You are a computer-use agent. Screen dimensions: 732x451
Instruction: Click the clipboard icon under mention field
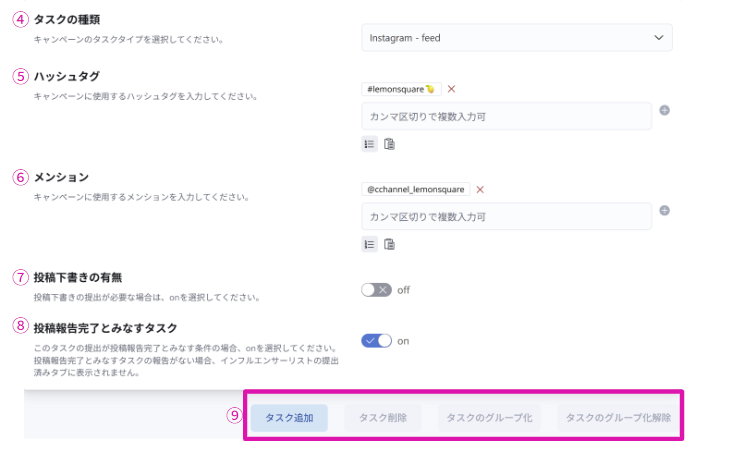coord(389,244)
